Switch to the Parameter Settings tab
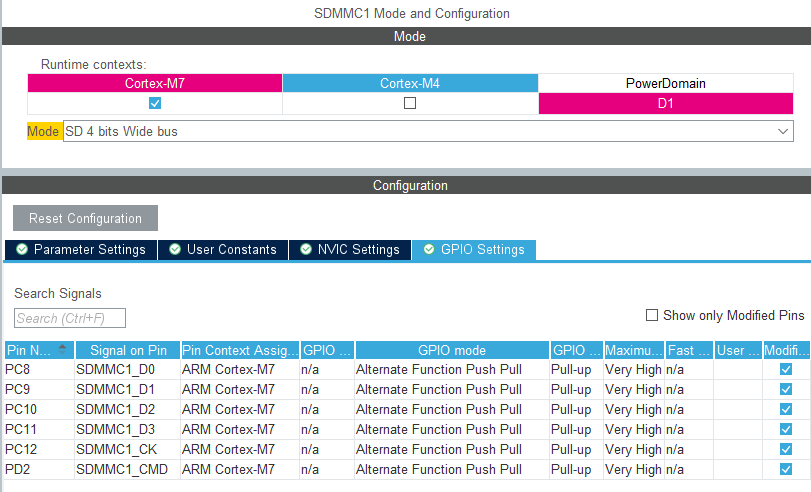 click(x=81, y=249)
